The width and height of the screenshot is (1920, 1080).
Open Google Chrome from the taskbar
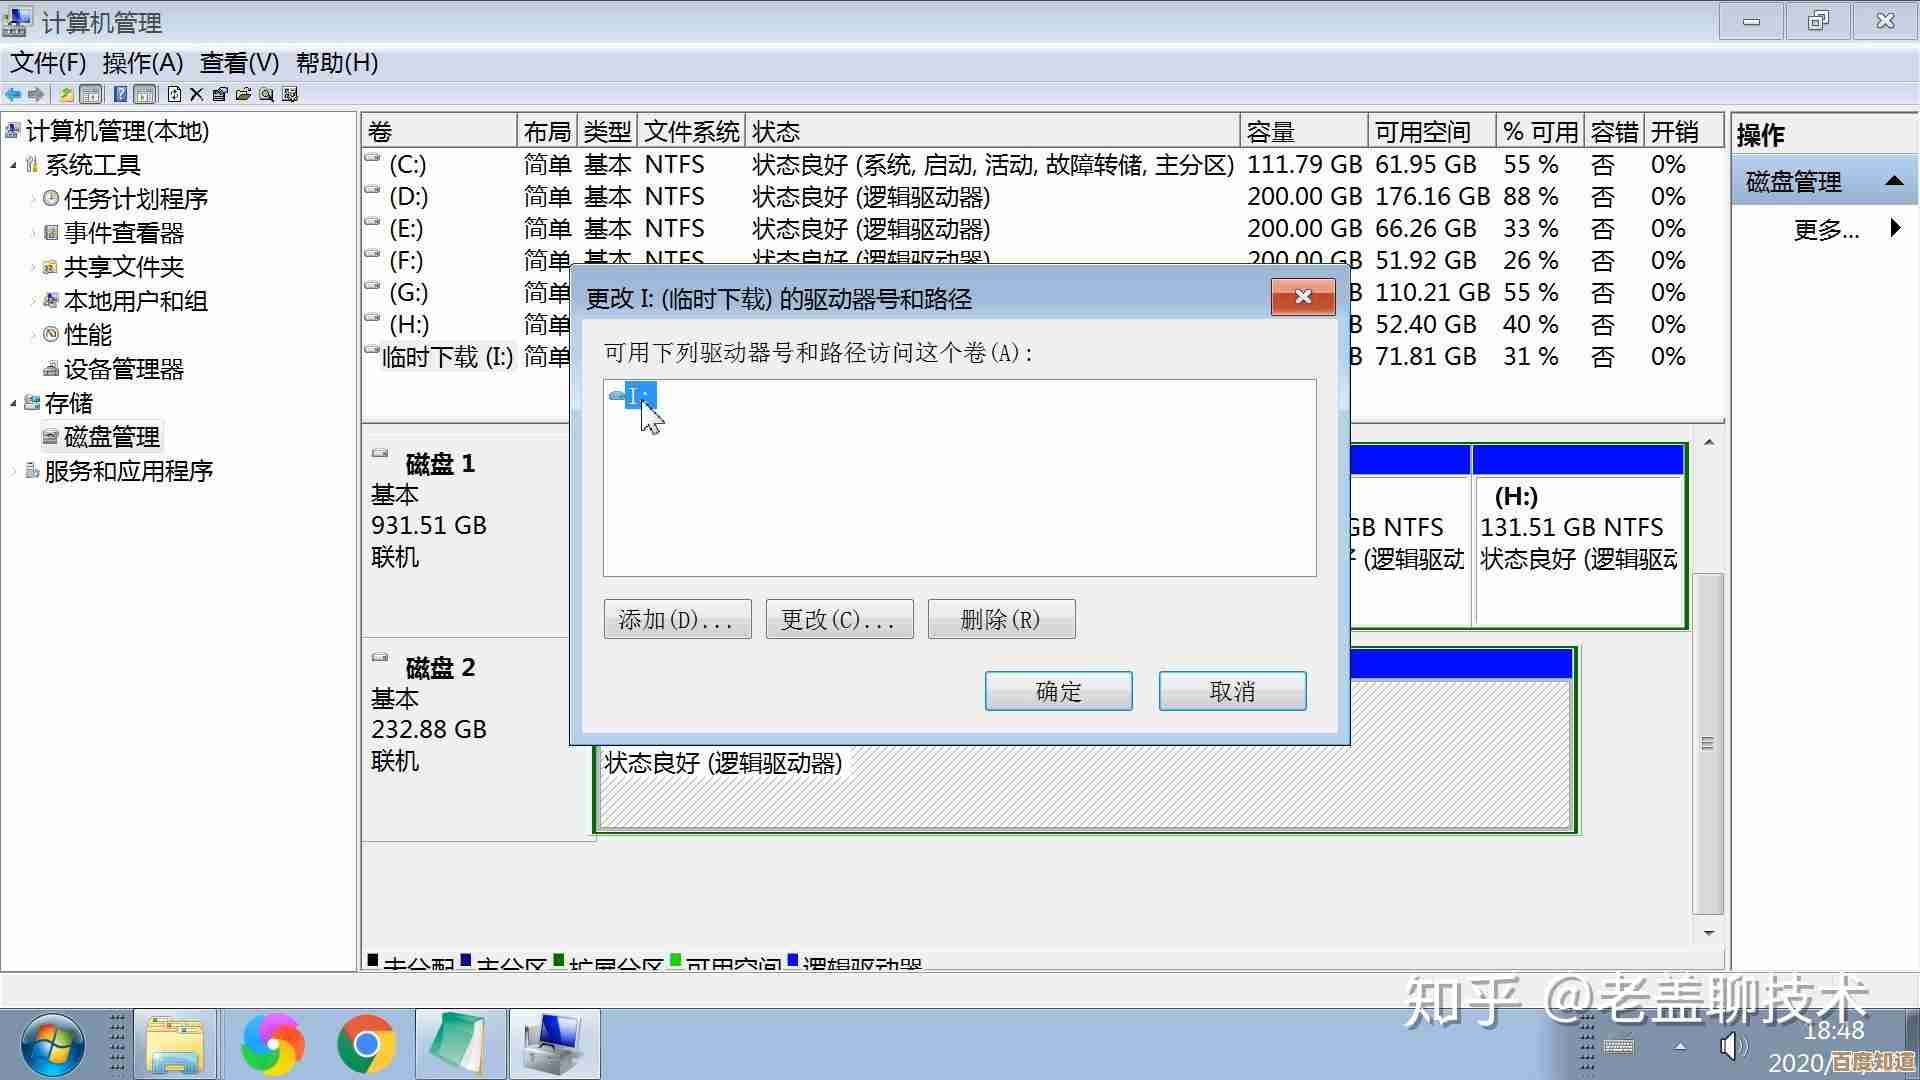pyautogui.click(x=365, y=1043)
